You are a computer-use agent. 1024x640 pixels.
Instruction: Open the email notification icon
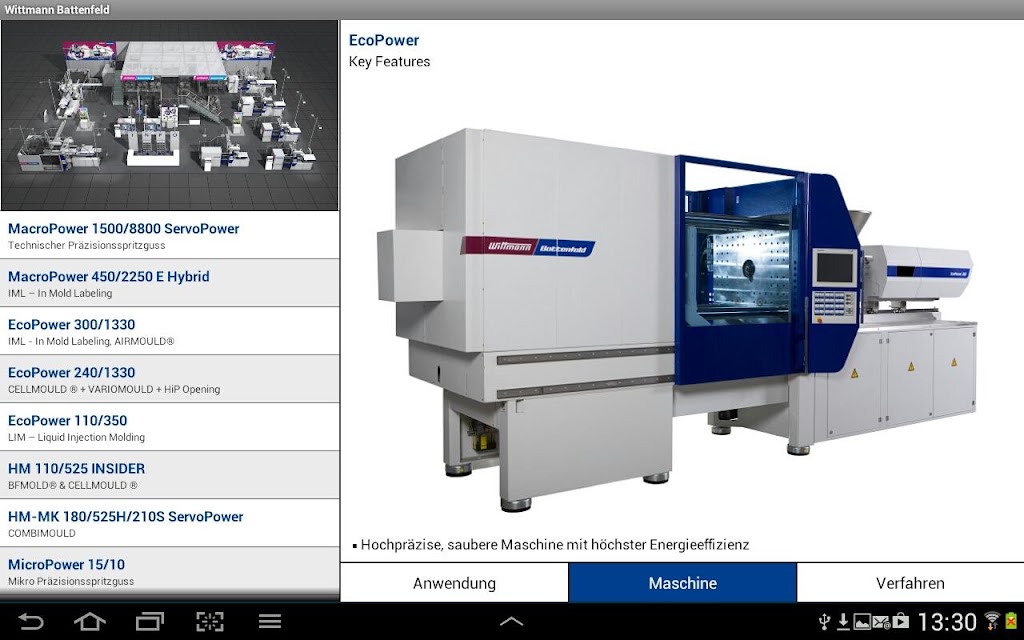coord(881,621)
